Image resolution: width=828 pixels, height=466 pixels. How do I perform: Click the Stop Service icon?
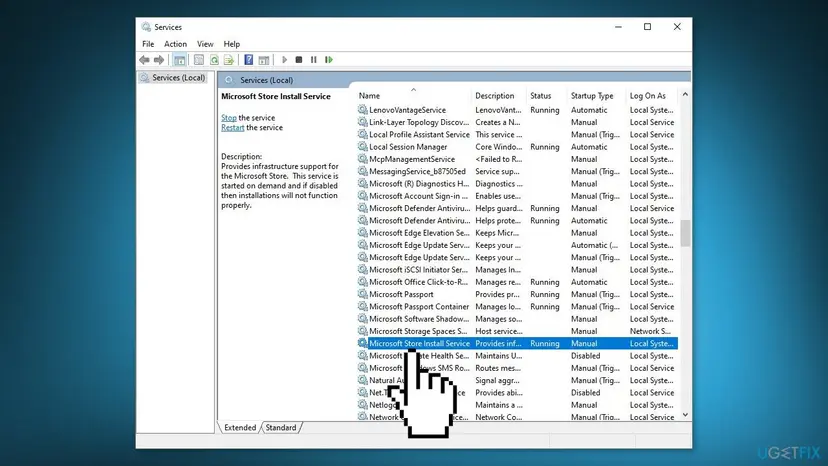pos(299,60)
